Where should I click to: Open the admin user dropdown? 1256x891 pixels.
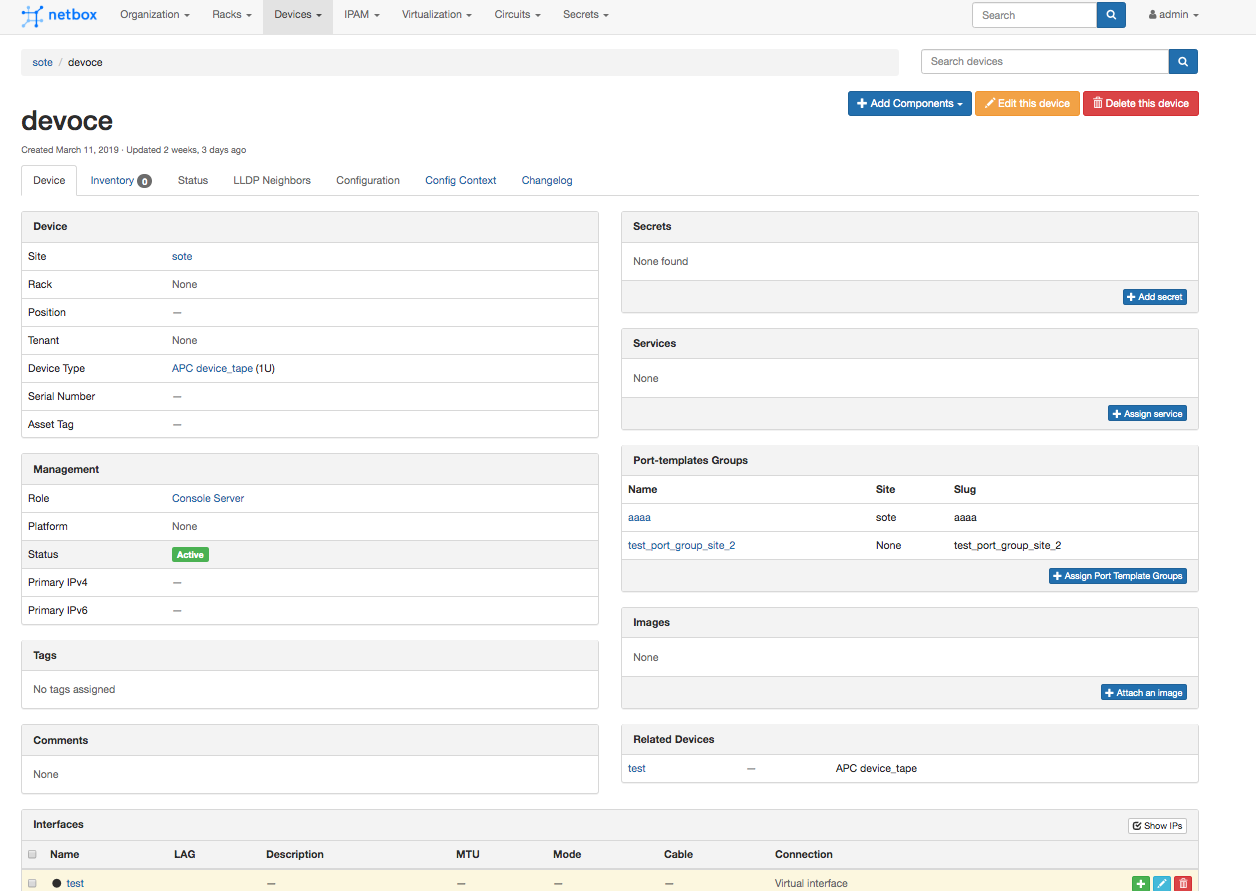click(1173, 15)
